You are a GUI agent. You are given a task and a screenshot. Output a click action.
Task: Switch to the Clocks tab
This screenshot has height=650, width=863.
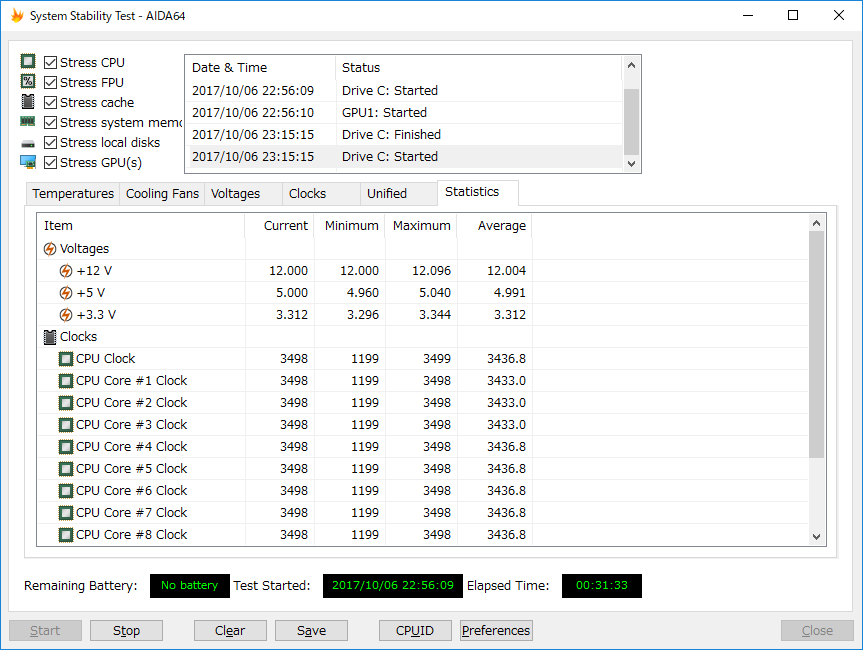(321, 194)
